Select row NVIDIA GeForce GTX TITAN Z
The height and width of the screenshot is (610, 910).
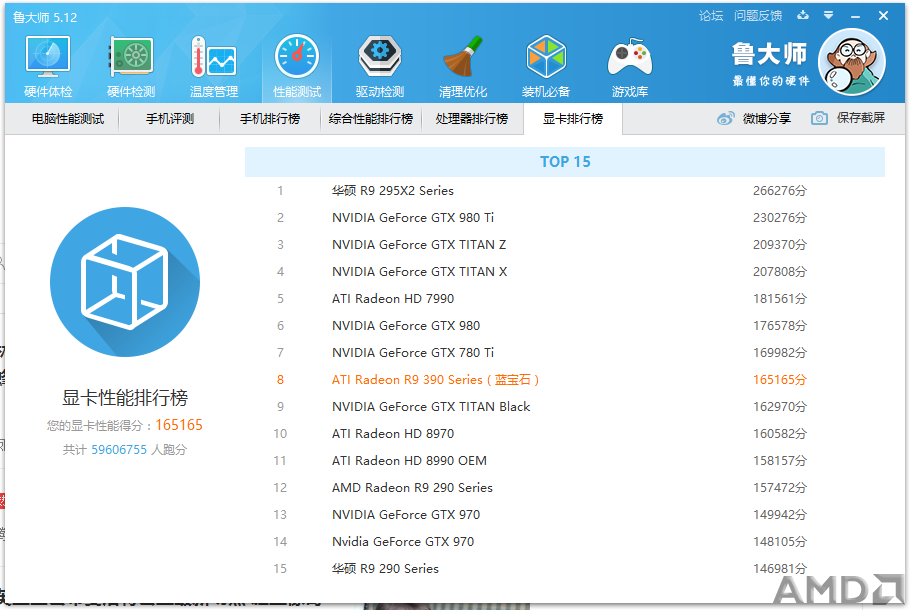pyautogui.click(x=565, y=244)
